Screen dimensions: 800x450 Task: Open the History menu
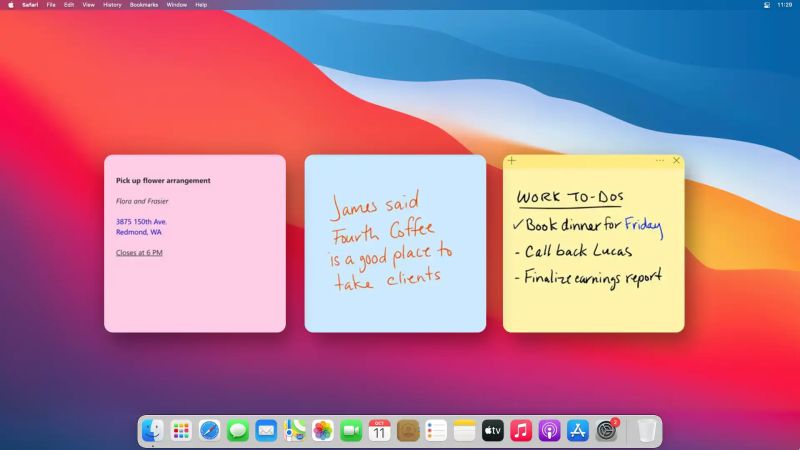pyautogui.click(x=112, y=5)
